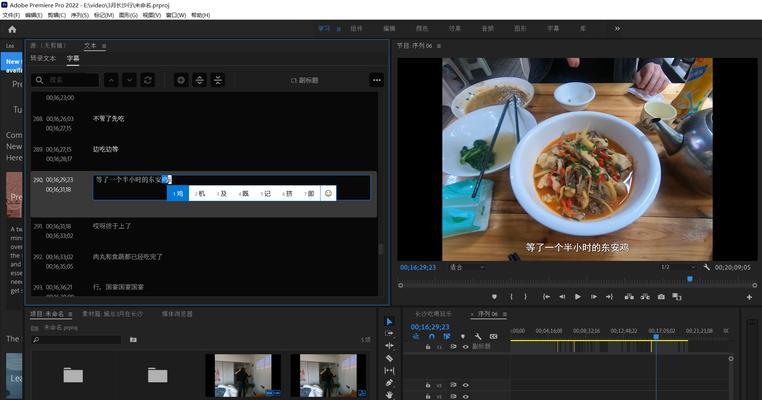Add a new caption segment

pyautogui.click(x=181, y=80)
